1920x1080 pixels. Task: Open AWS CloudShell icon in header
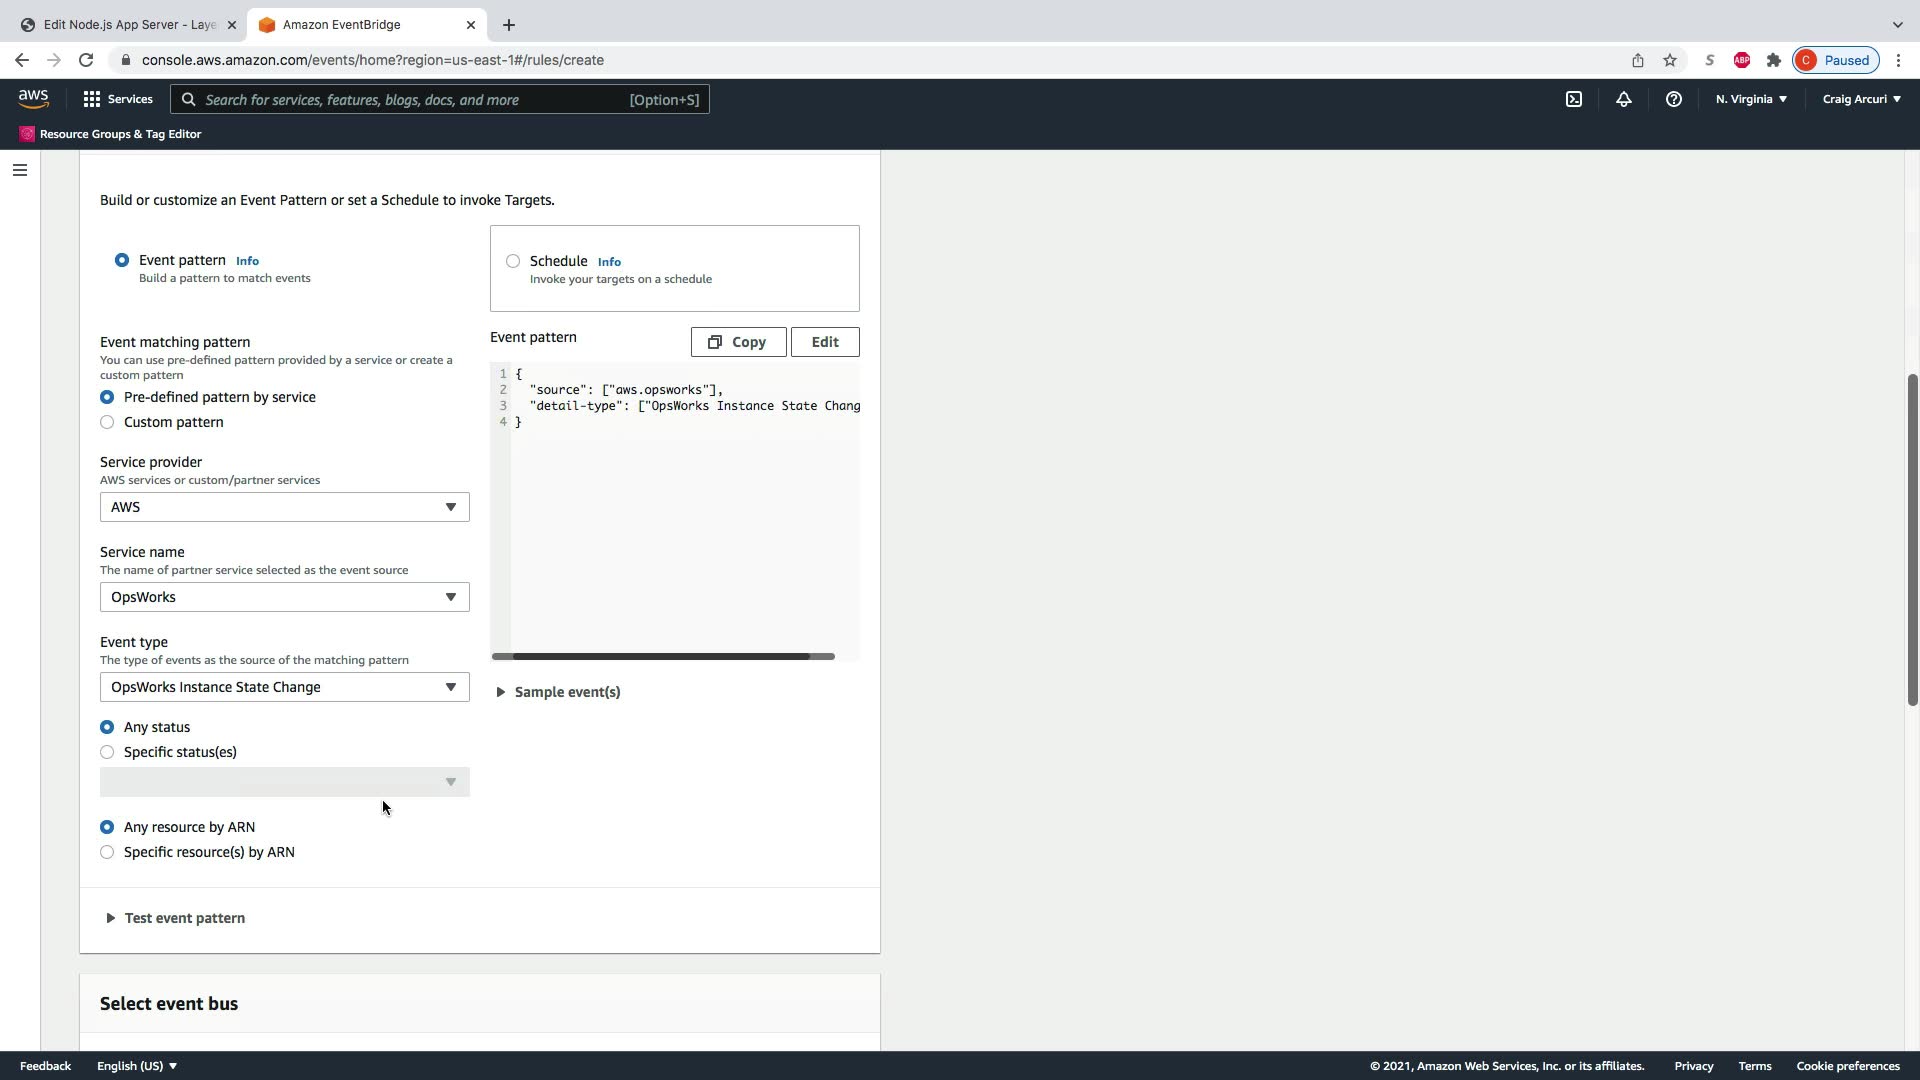tap(1574, 99)
